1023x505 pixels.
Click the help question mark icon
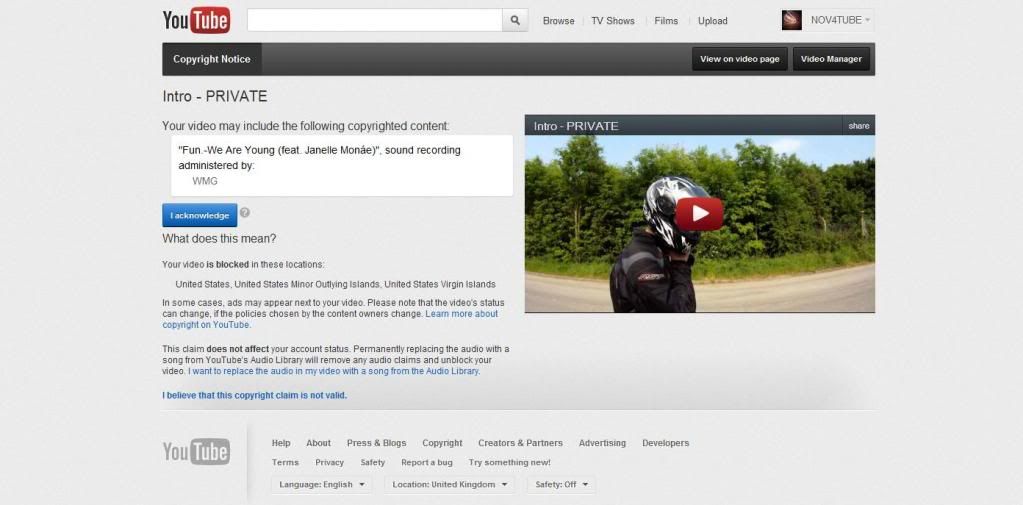[245, 213]
